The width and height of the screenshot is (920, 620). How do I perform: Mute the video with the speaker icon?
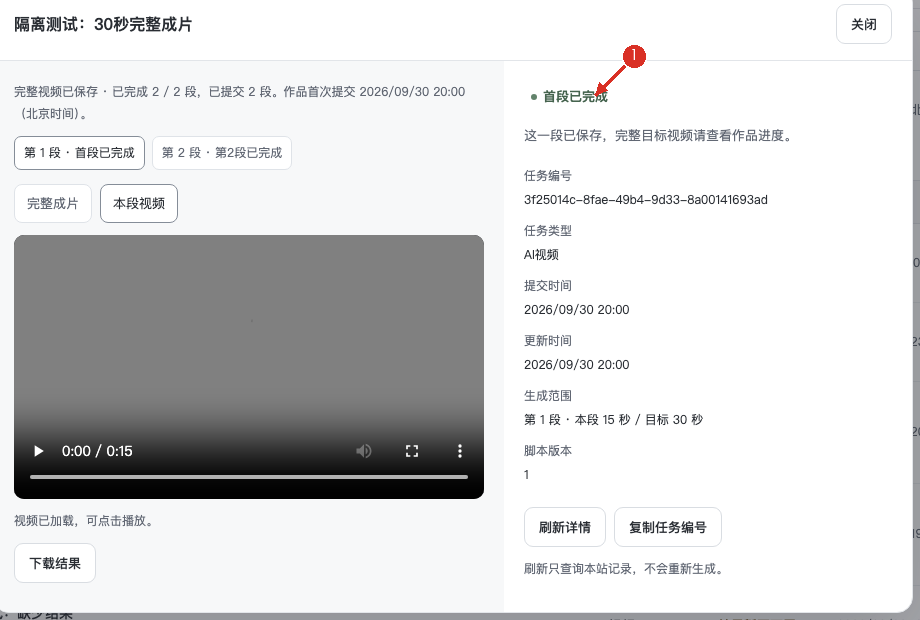[x=364, y=451]
